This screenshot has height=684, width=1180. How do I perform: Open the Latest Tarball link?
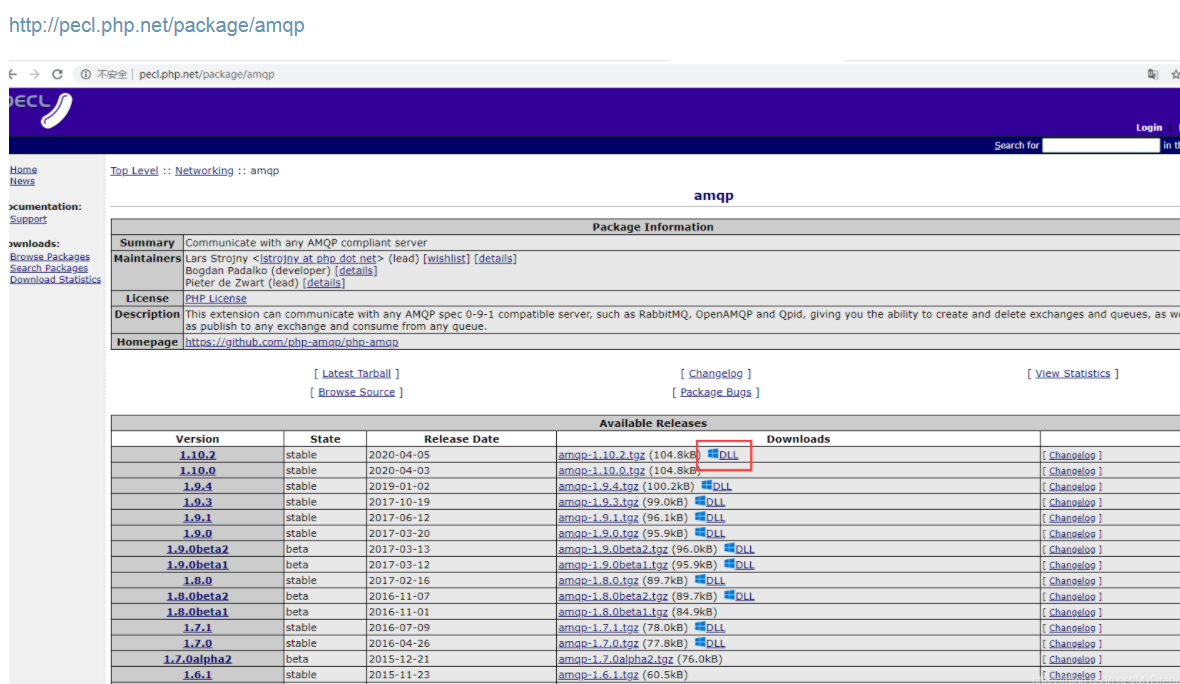pos(357,372)
